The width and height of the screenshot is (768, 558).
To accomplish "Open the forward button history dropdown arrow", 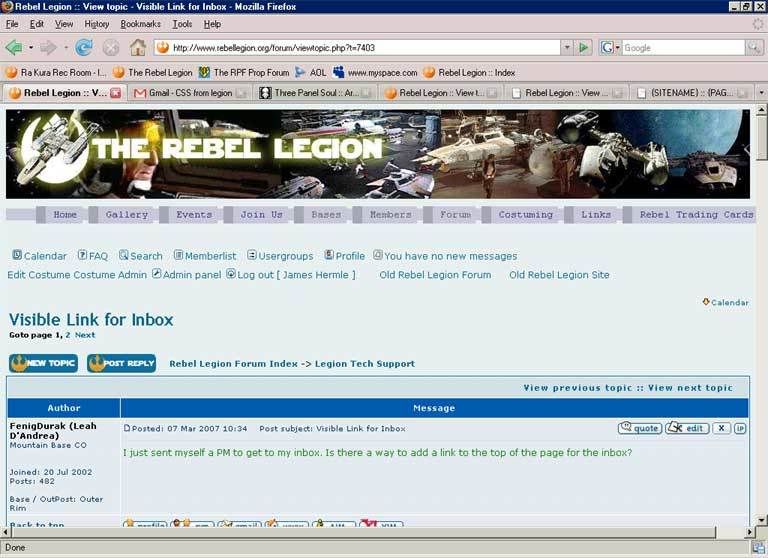I will pyautogui.click(x=66, y=48).
